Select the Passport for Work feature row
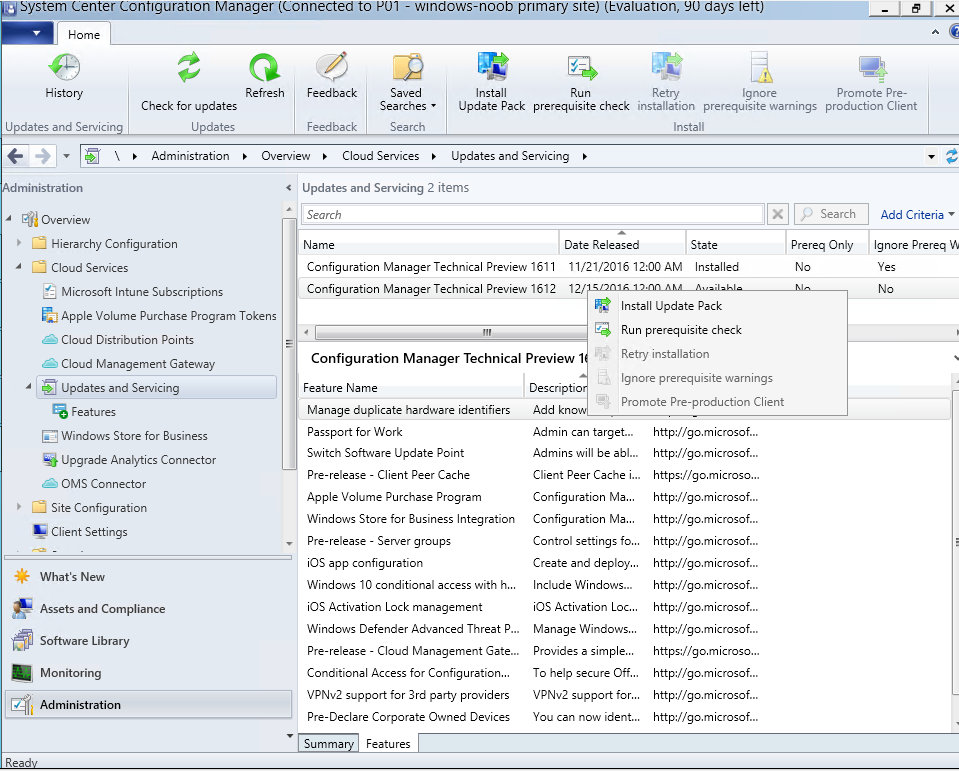This screenshot has width=959, height=771. click(625, 432)
